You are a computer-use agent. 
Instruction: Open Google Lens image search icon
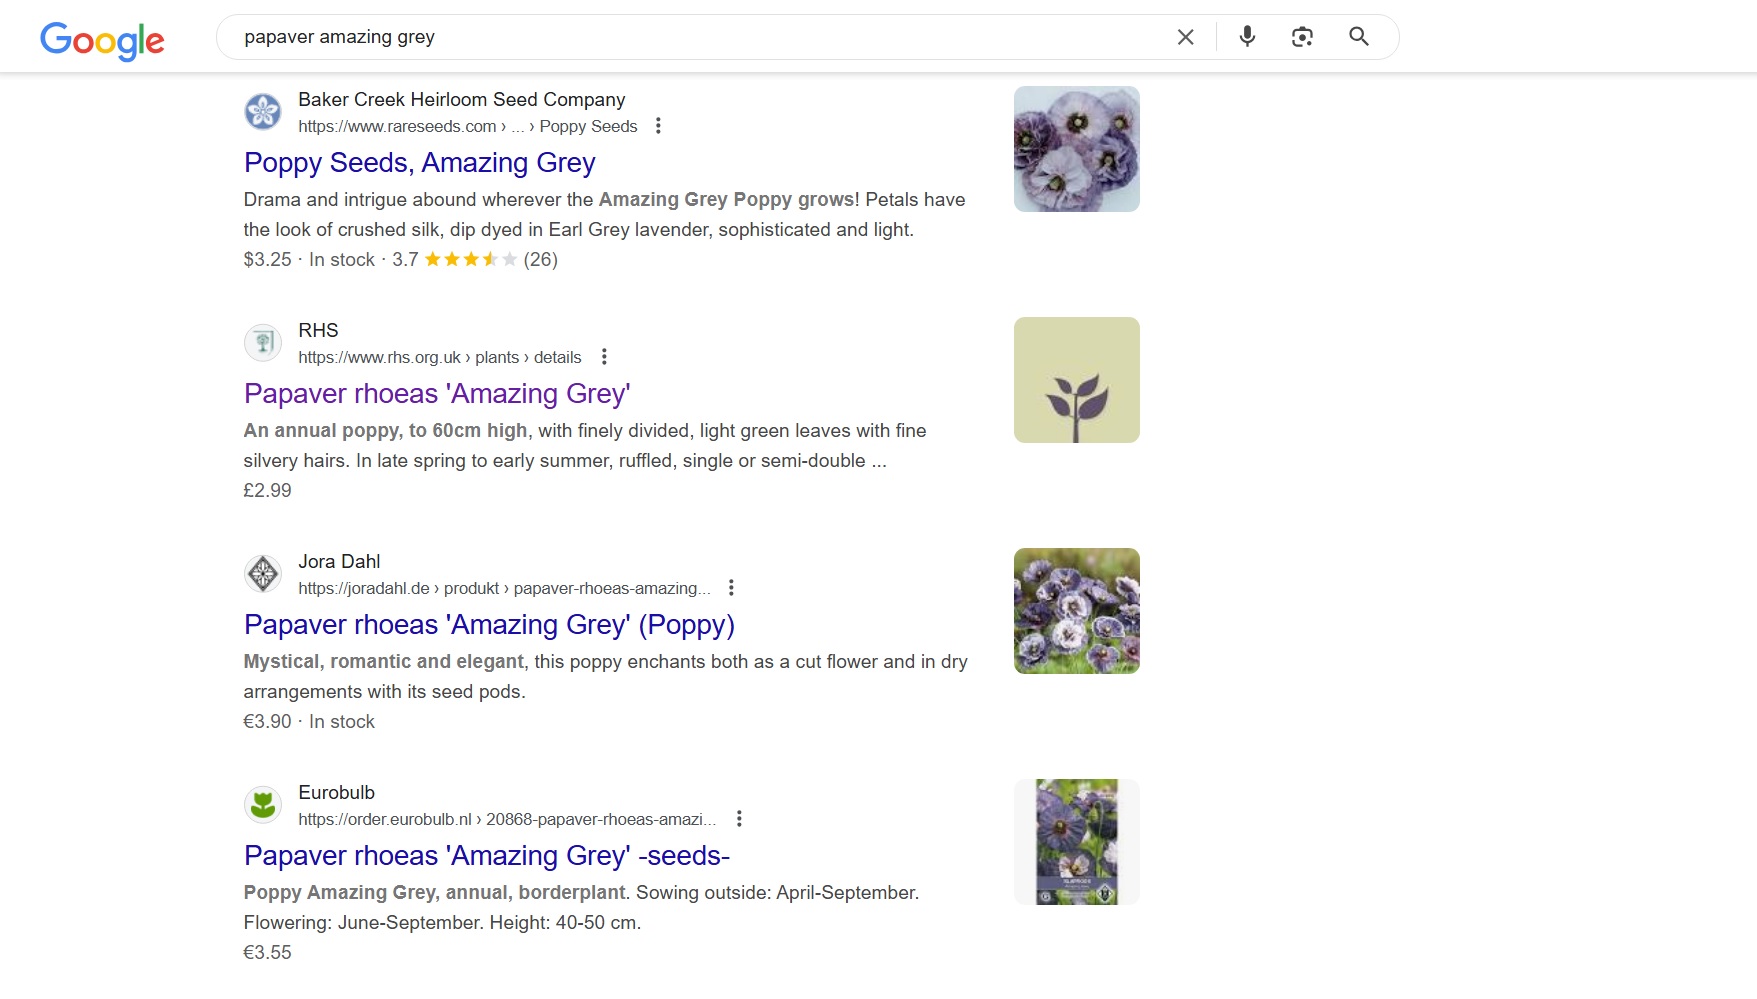point(1302,37)
